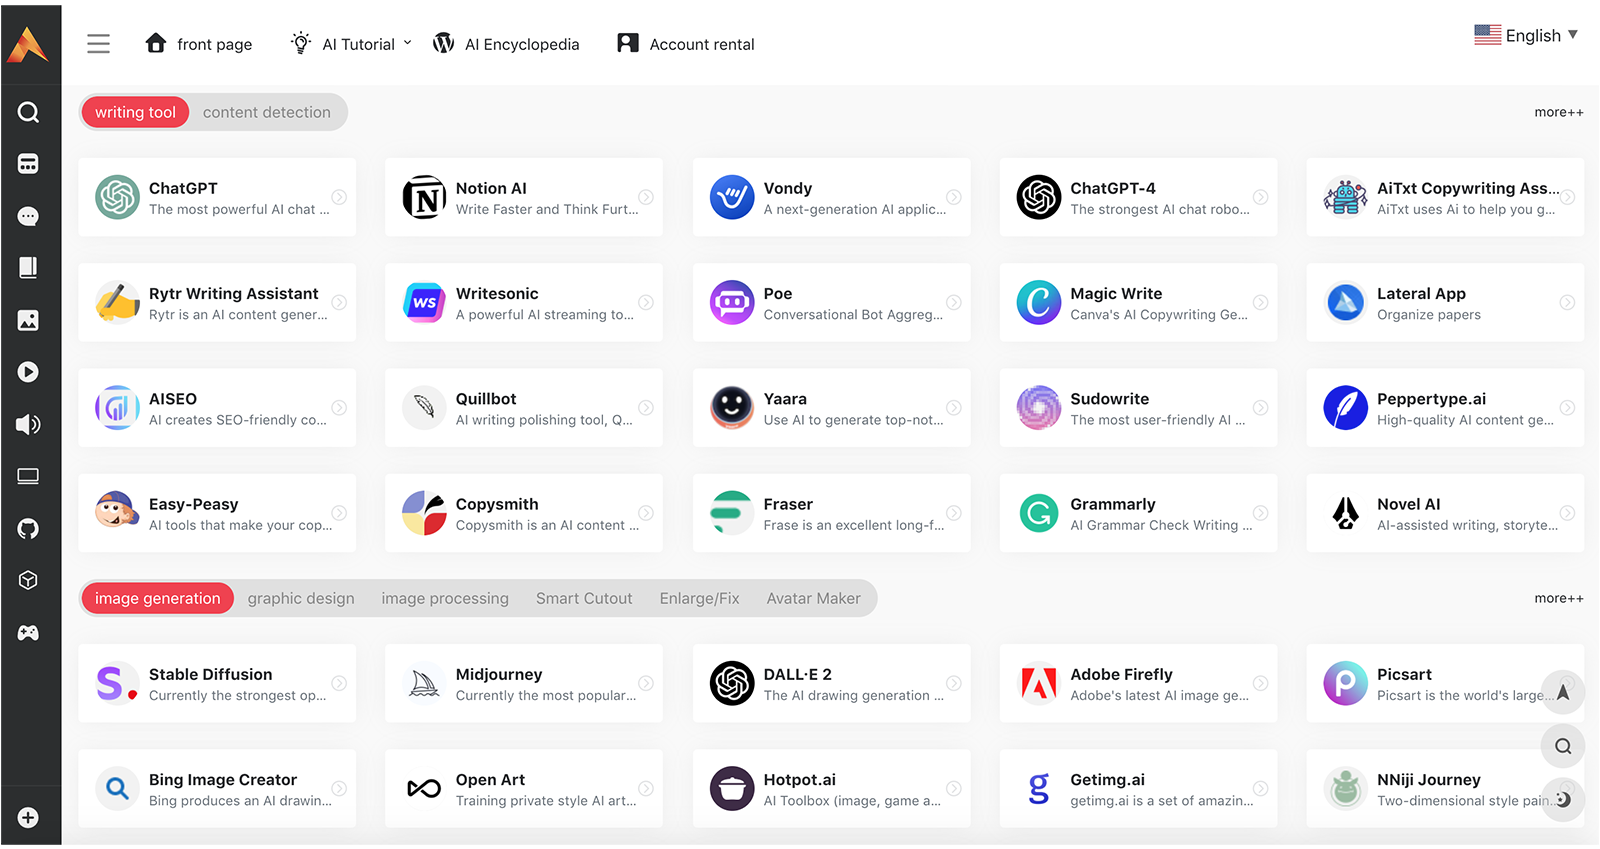Screen dimensions: 1600x849
Task: Open the Bing Image Creator card
Action: coord(217,789)
